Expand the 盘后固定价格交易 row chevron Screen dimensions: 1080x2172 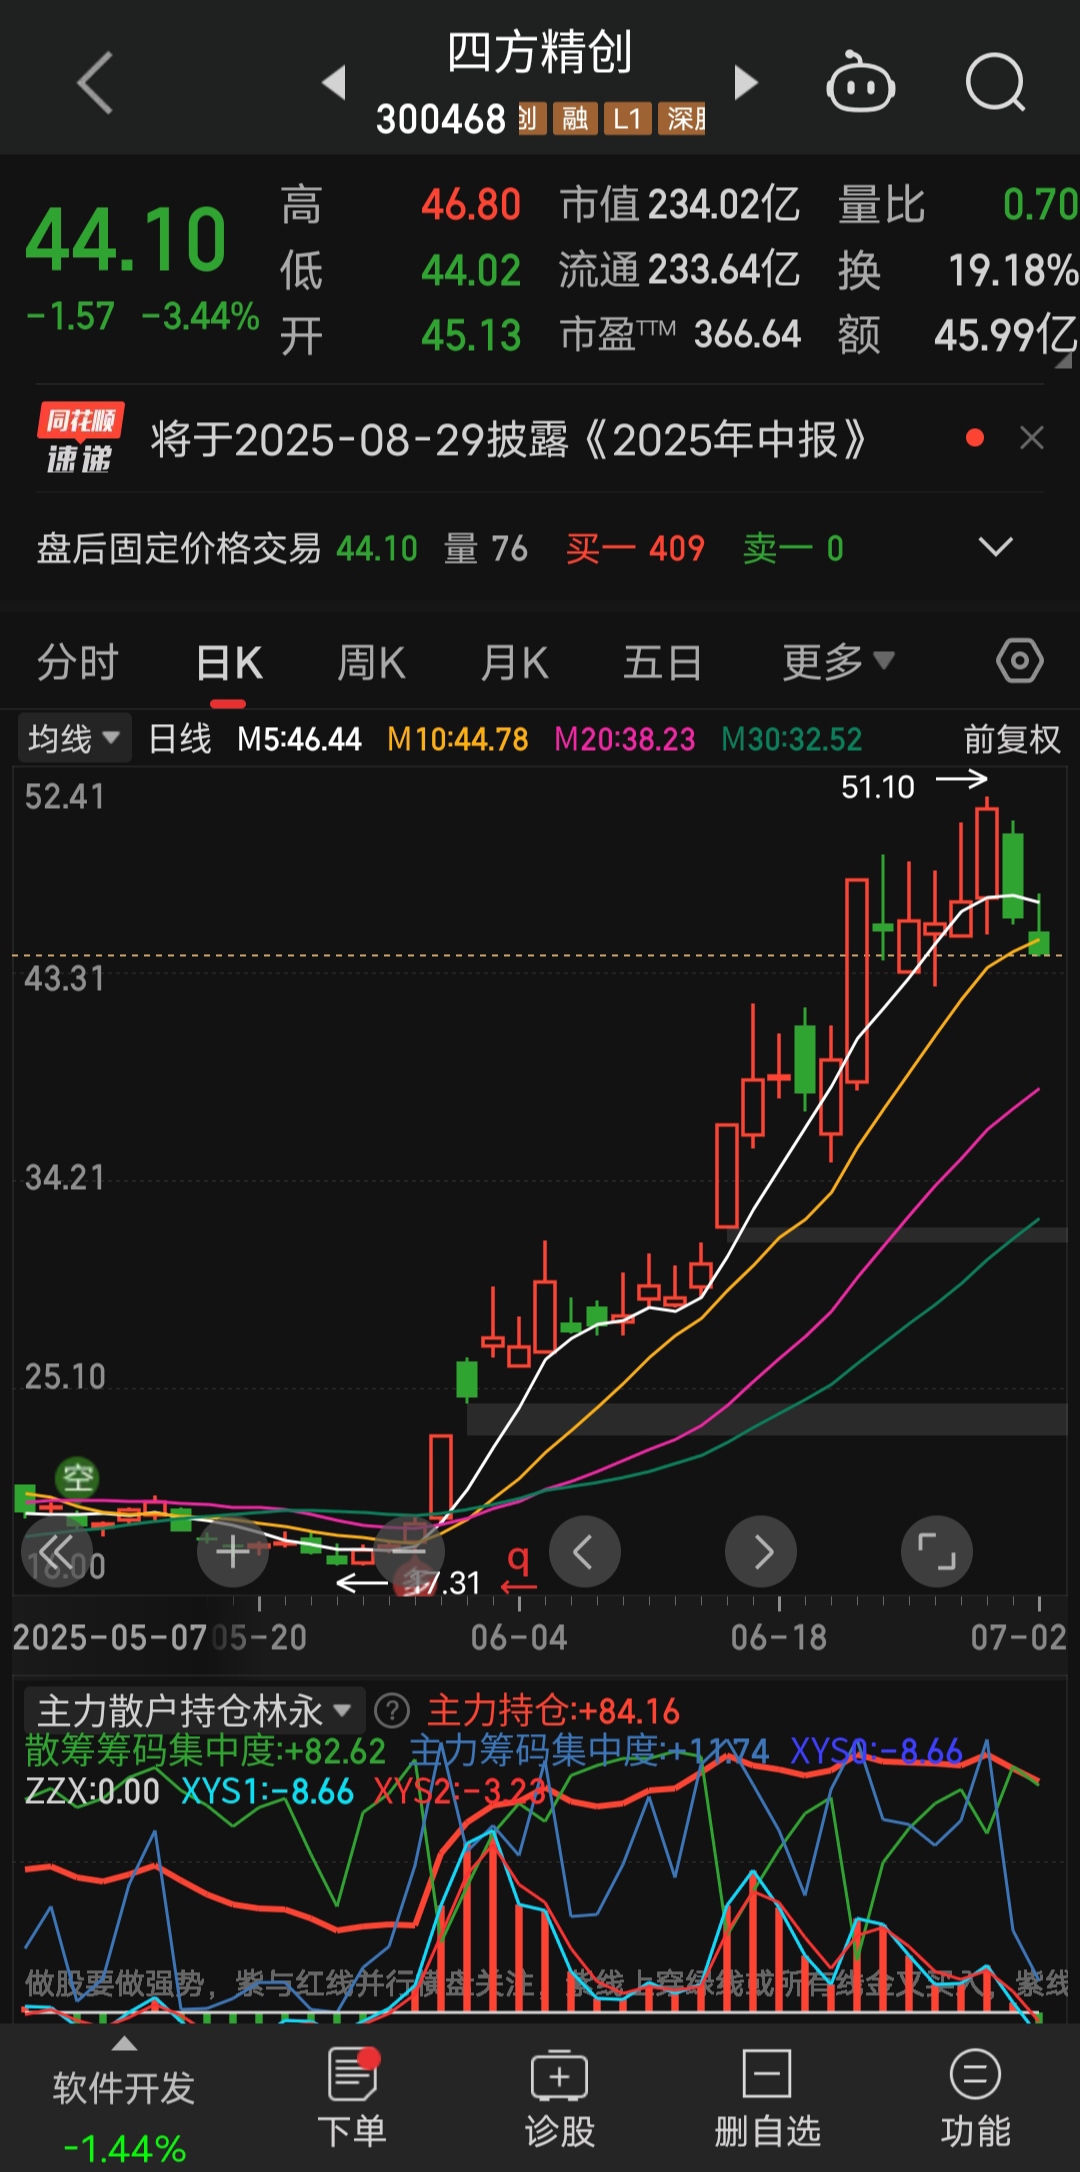tap(995, 547)
